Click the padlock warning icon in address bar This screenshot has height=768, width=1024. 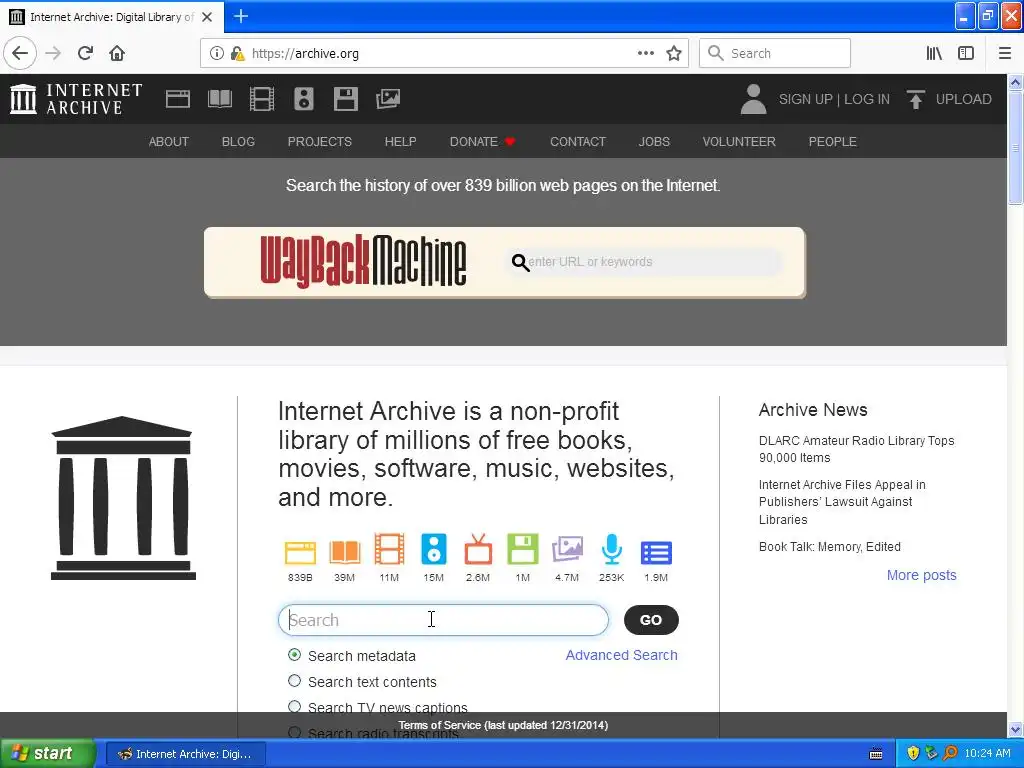click(238, 53)
